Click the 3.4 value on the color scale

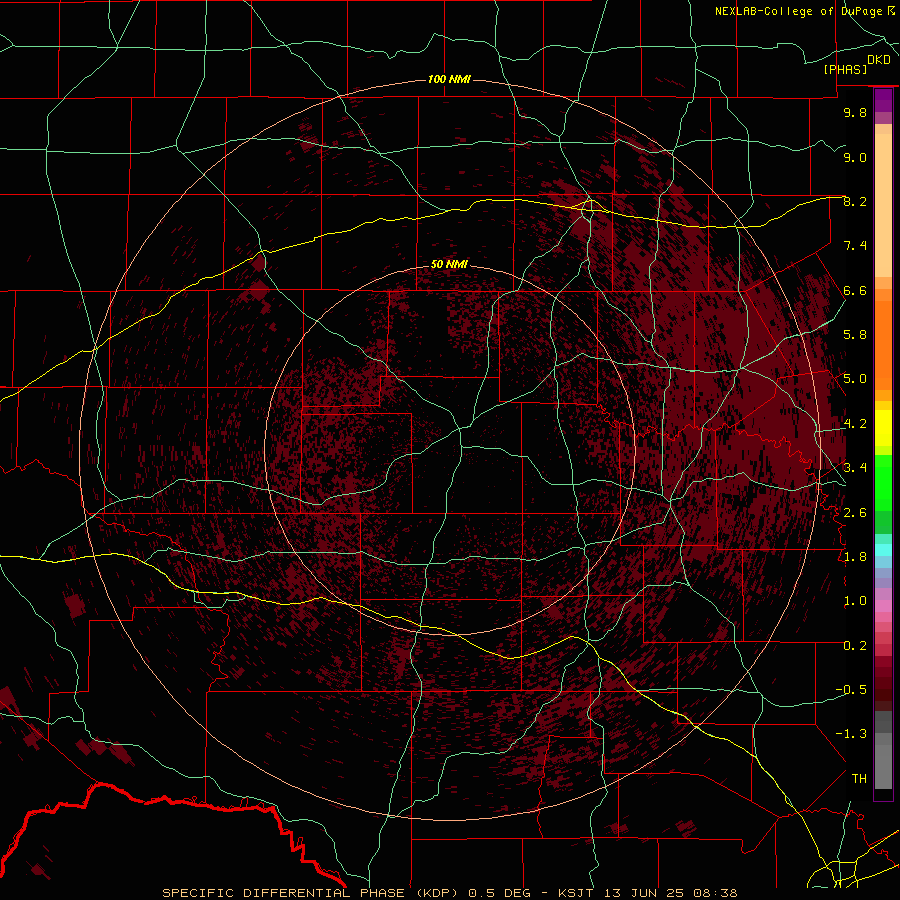click(x=855, y=468)
